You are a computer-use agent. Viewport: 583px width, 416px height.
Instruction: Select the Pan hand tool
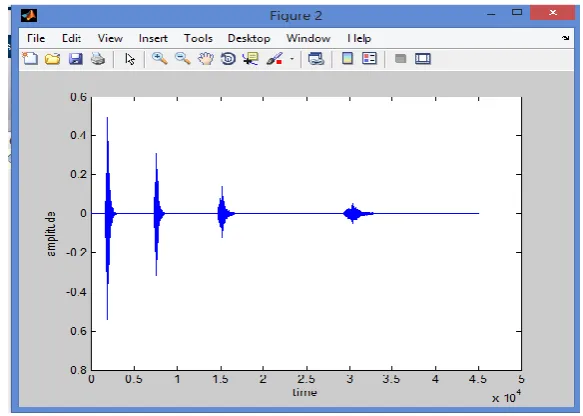click(x=206, y=59)
